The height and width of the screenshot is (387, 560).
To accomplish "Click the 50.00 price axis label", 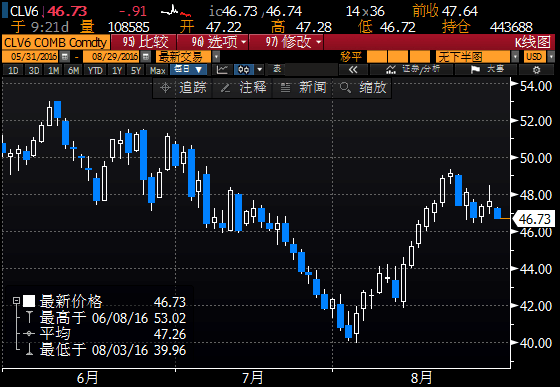I will pos(536,158).
